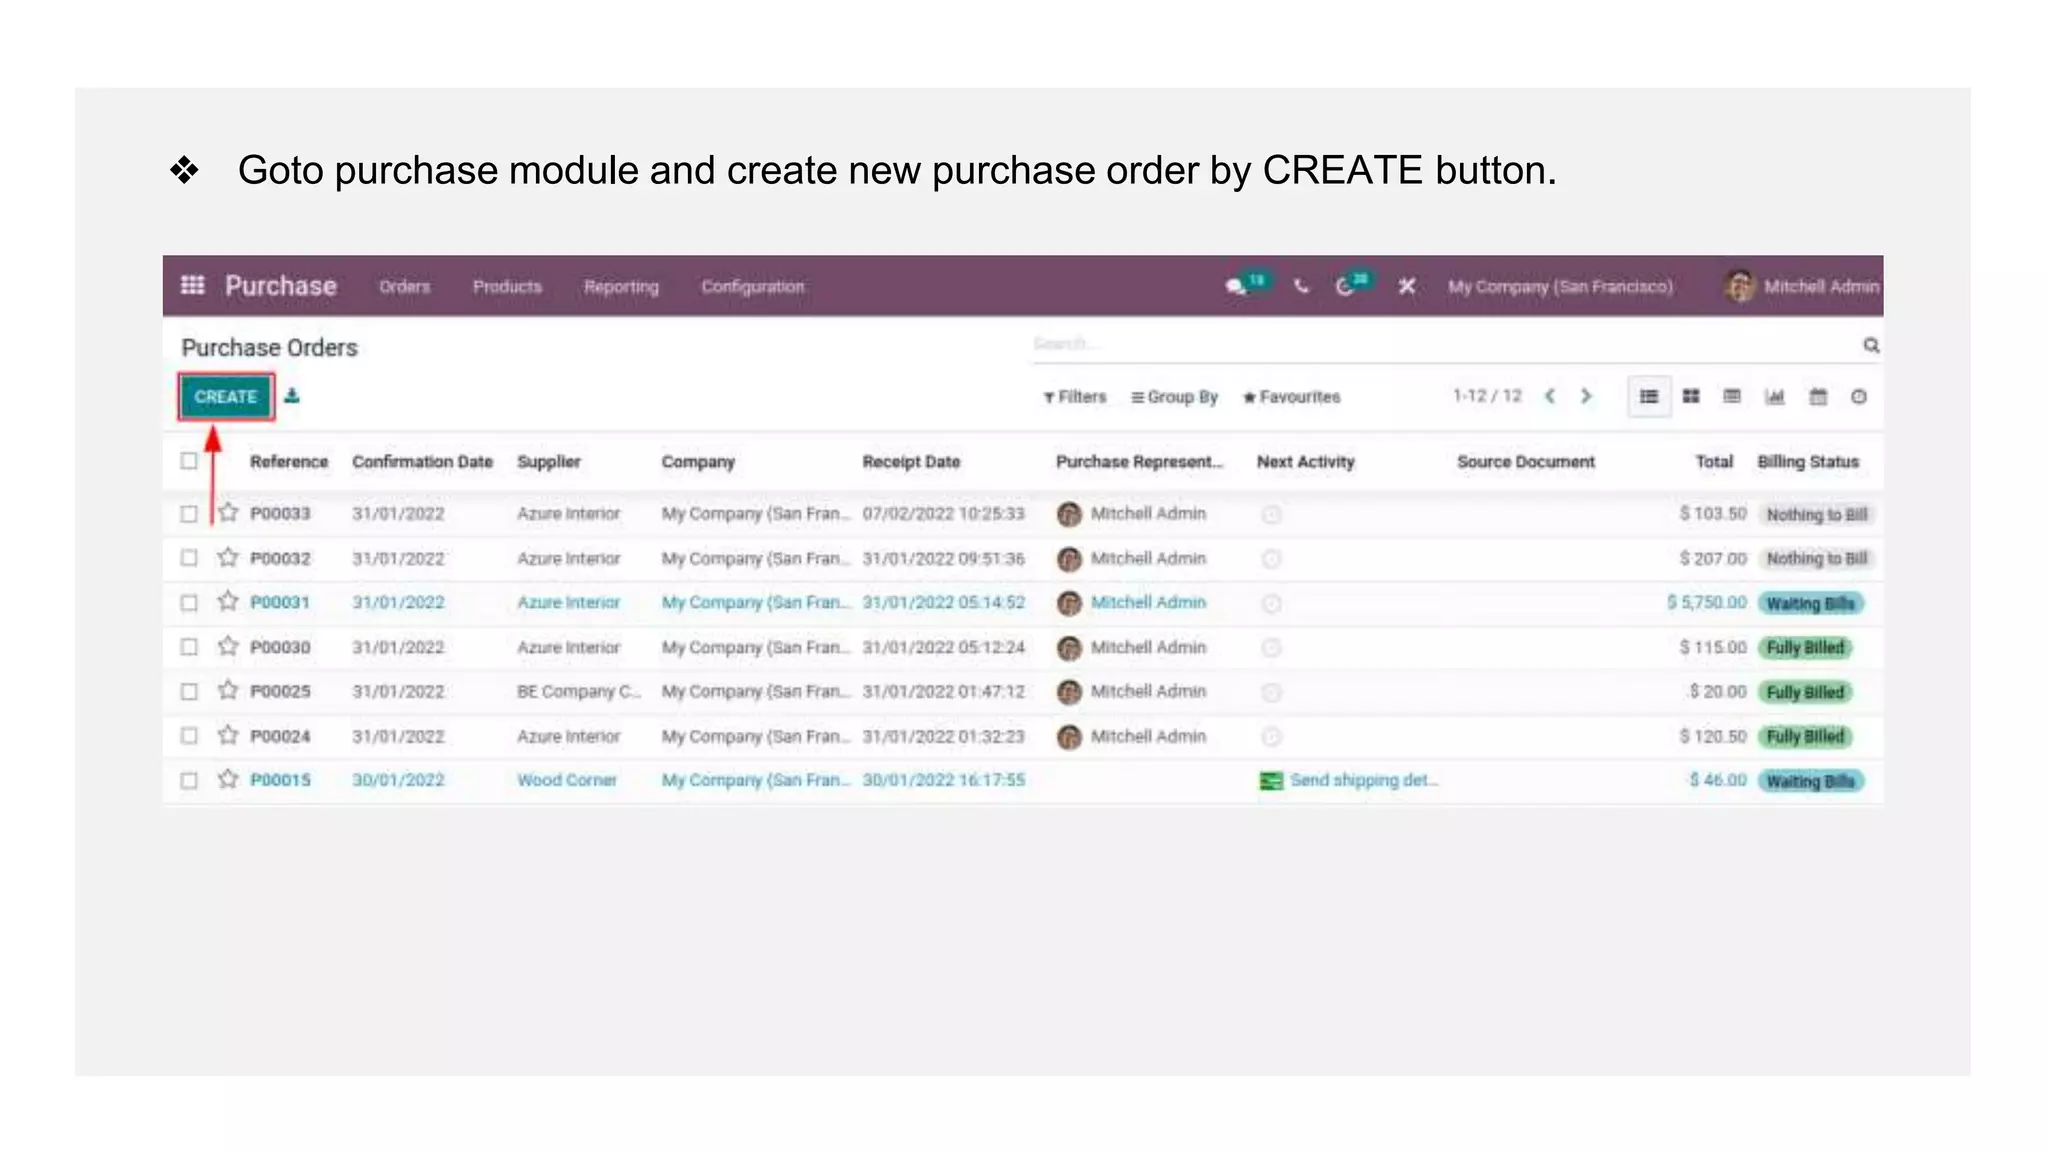Check the box for P00033
The image size is (2048, 1152).
[189, 513]
